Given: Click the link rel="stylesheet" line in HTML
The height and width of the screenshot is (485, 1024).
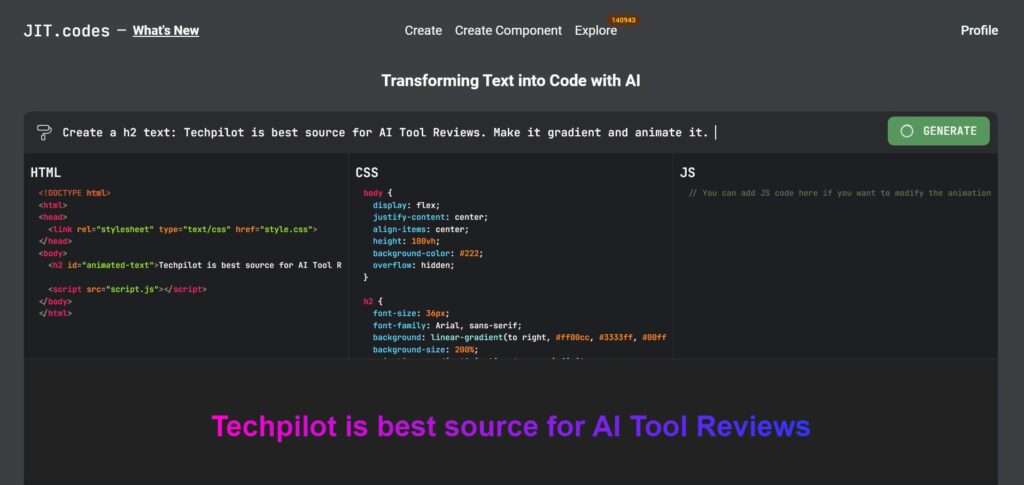Looking at the screenshot, I should 182,229.
